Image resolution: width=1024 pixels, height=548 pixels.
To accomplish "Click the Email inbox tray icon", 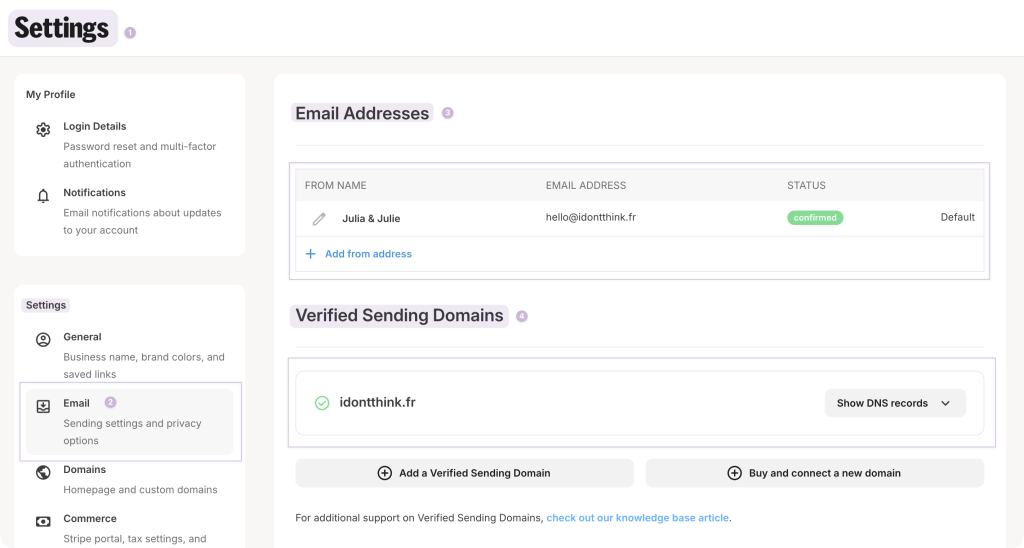I will (x=43, y=406).
